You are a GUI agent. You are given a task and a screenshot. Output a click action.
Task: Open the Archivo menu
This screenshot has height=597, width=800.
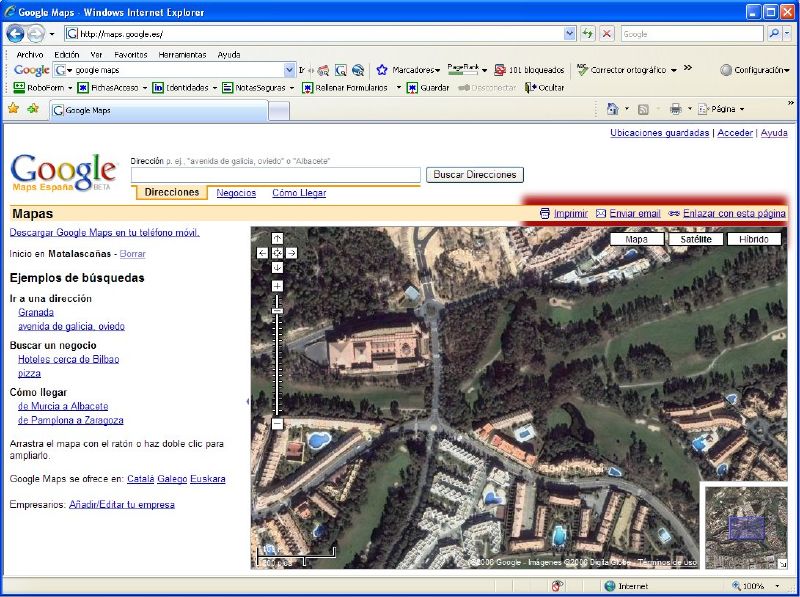(30, 55)
